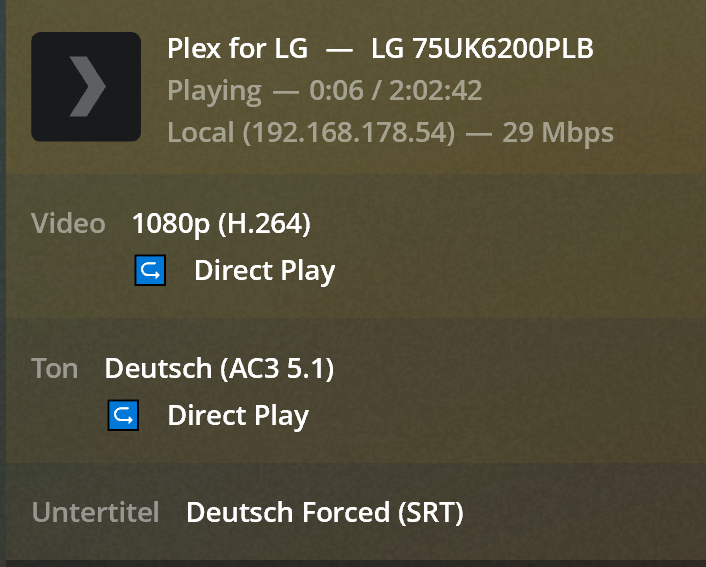Viewport: 706px width, 567px height.
Task: Click the "Playing" status text
Action: tap(214, 91)
